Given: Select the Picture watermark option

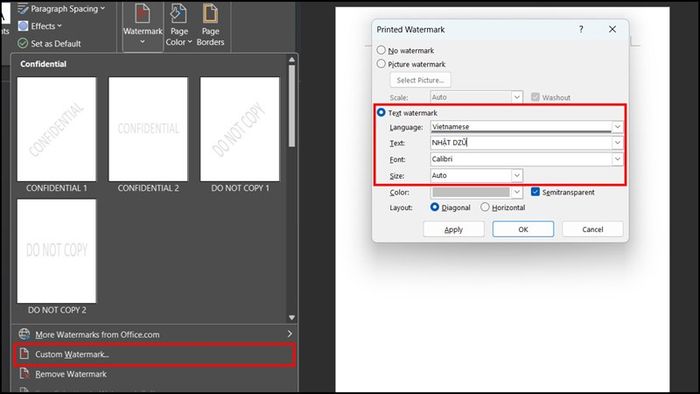Looking at the screenshot, I should (381, 64).
